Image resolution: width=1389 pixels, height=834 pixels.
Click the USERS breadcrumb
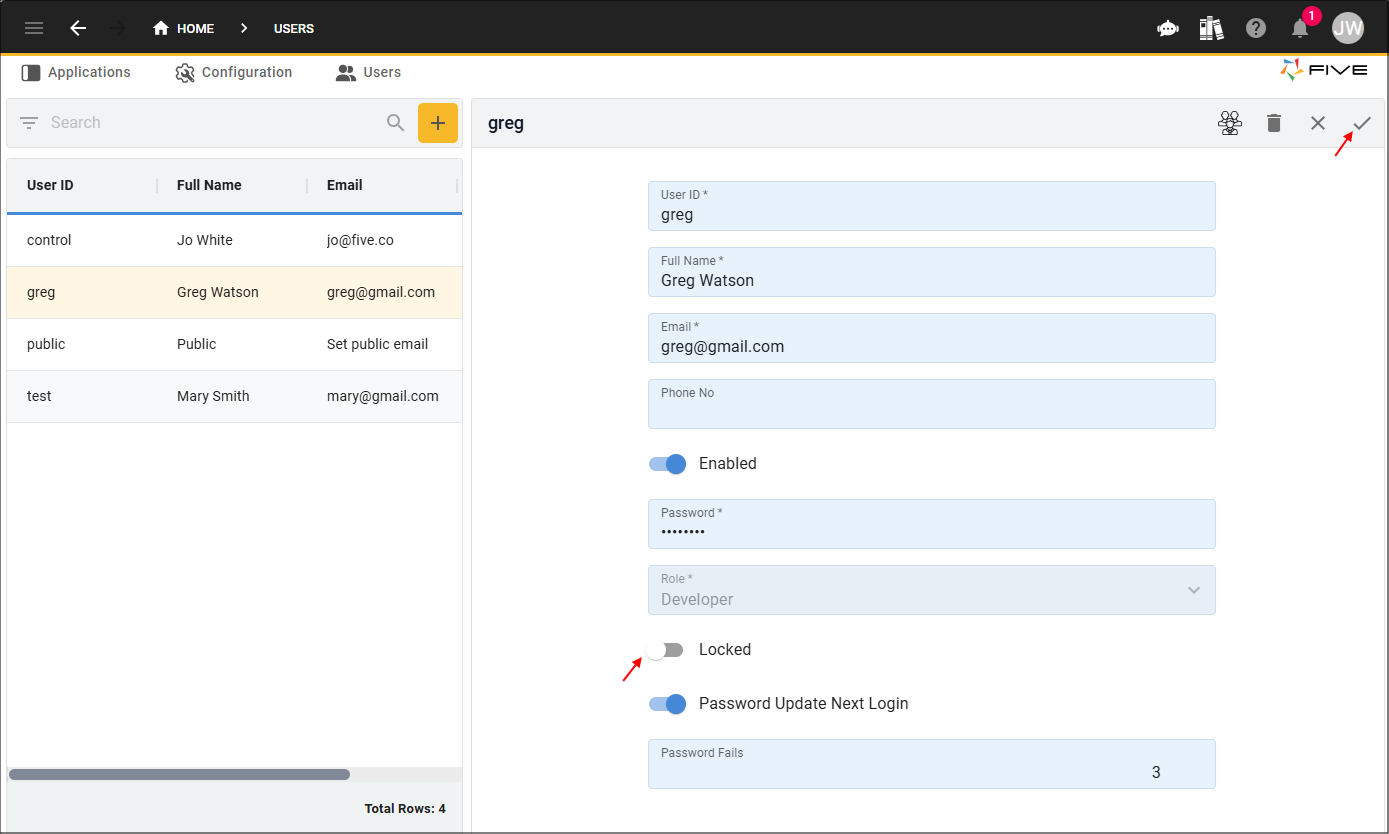click(x=294, y=28)
